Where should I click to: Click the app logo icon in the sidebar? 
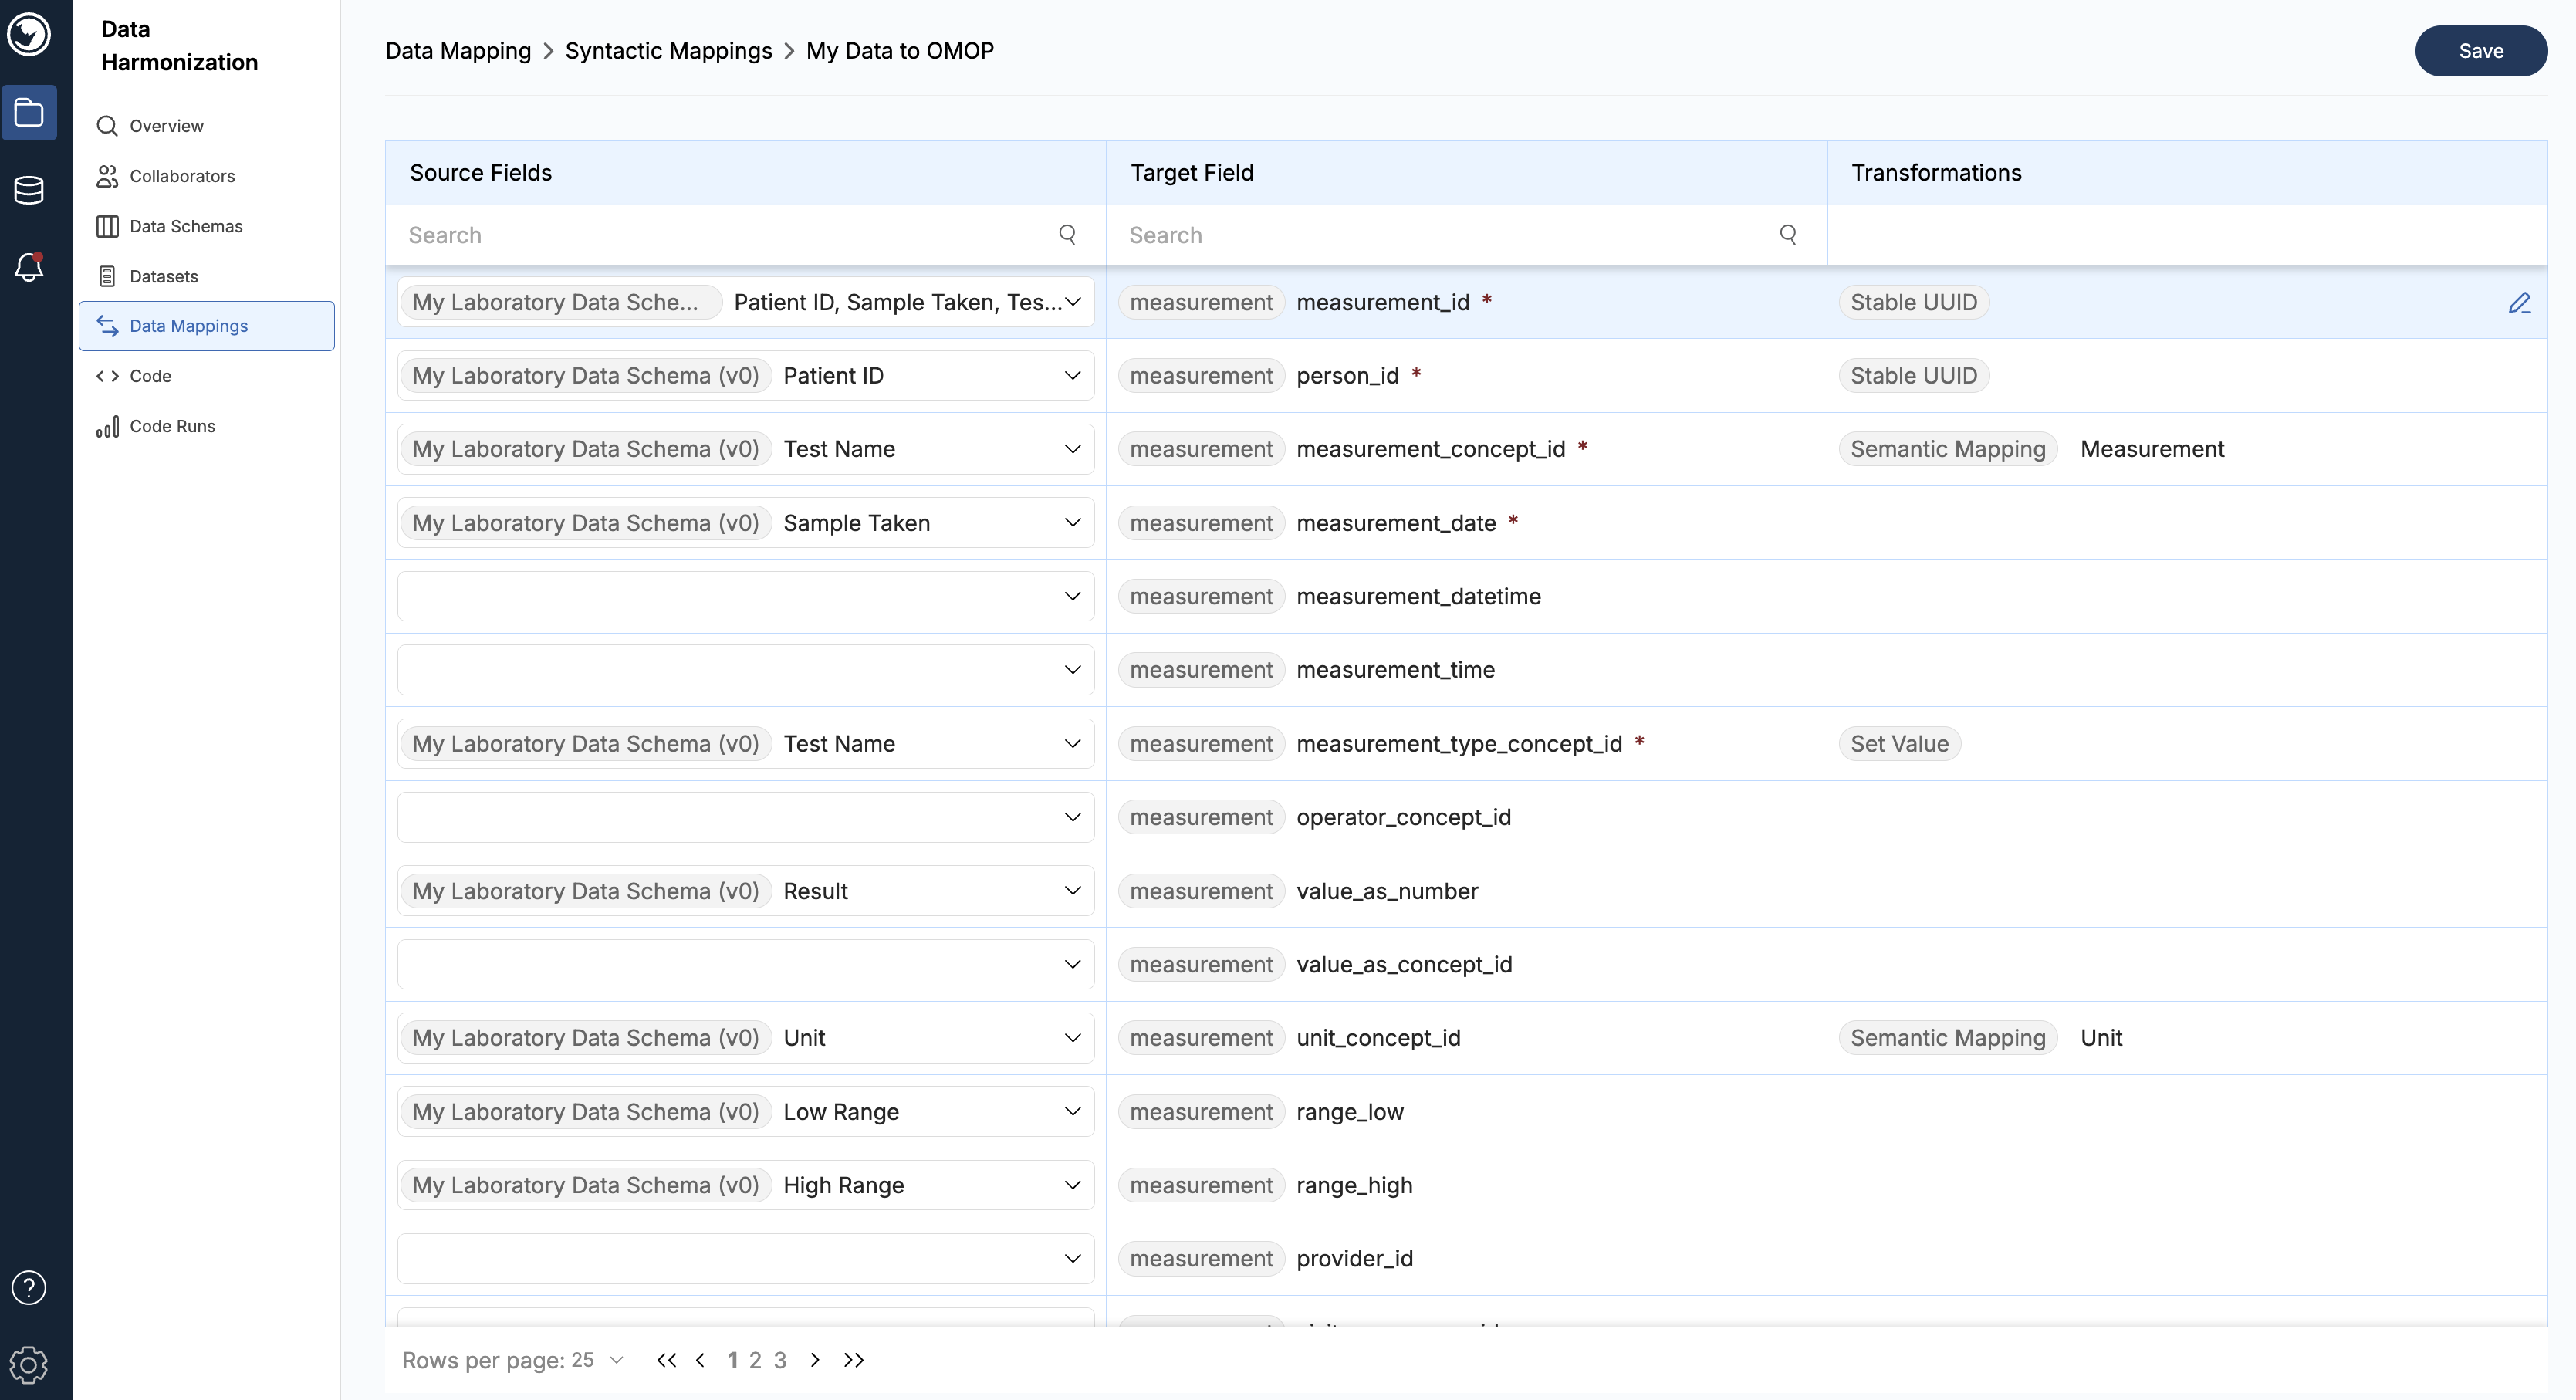point(29,35)
